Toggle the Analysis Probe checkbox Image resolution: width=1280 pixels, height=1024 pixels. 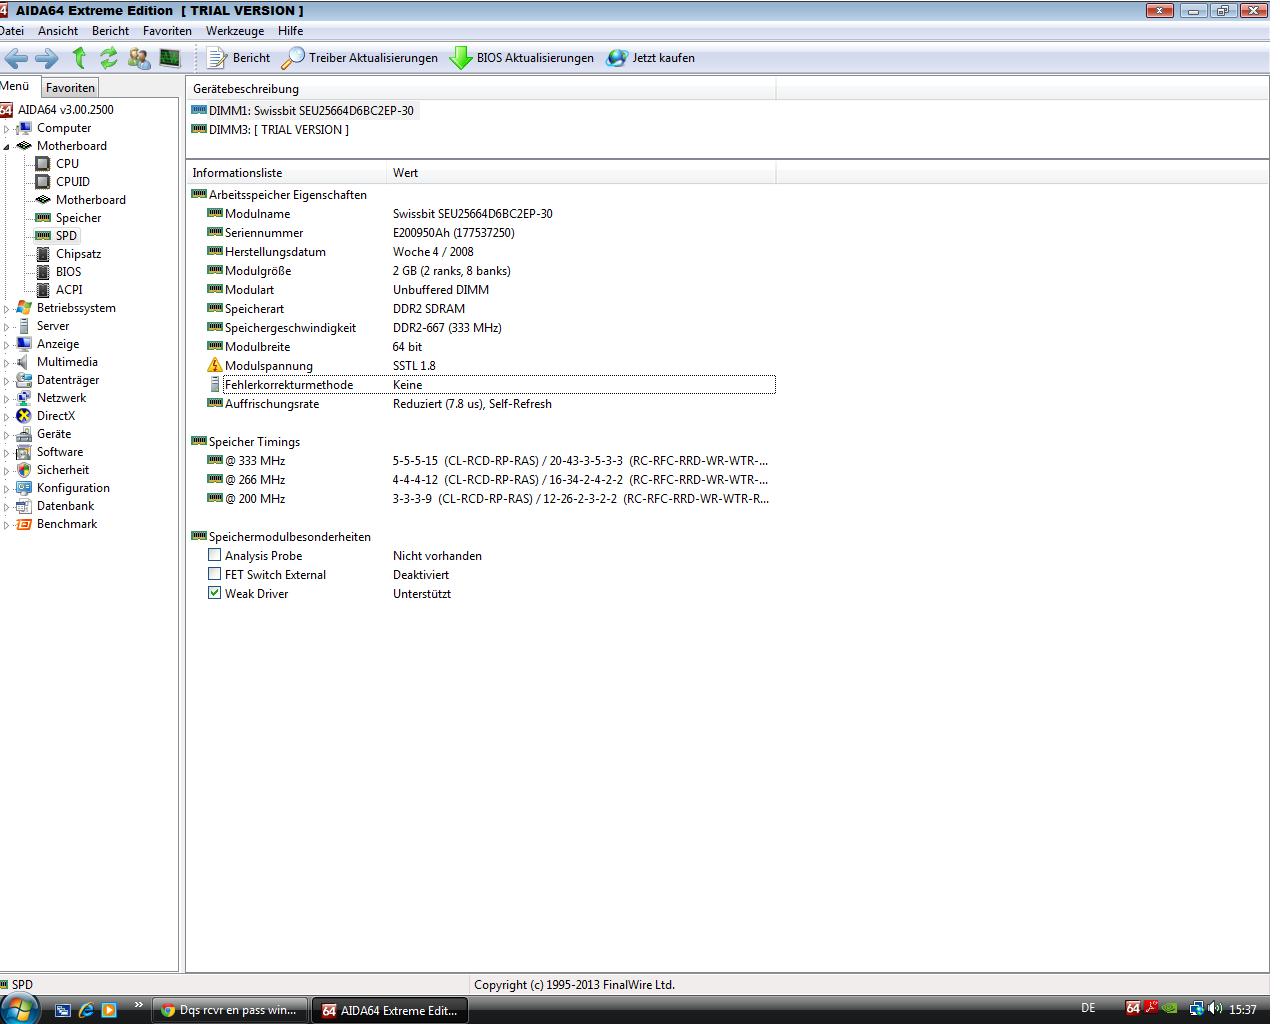tap(214, 555)
